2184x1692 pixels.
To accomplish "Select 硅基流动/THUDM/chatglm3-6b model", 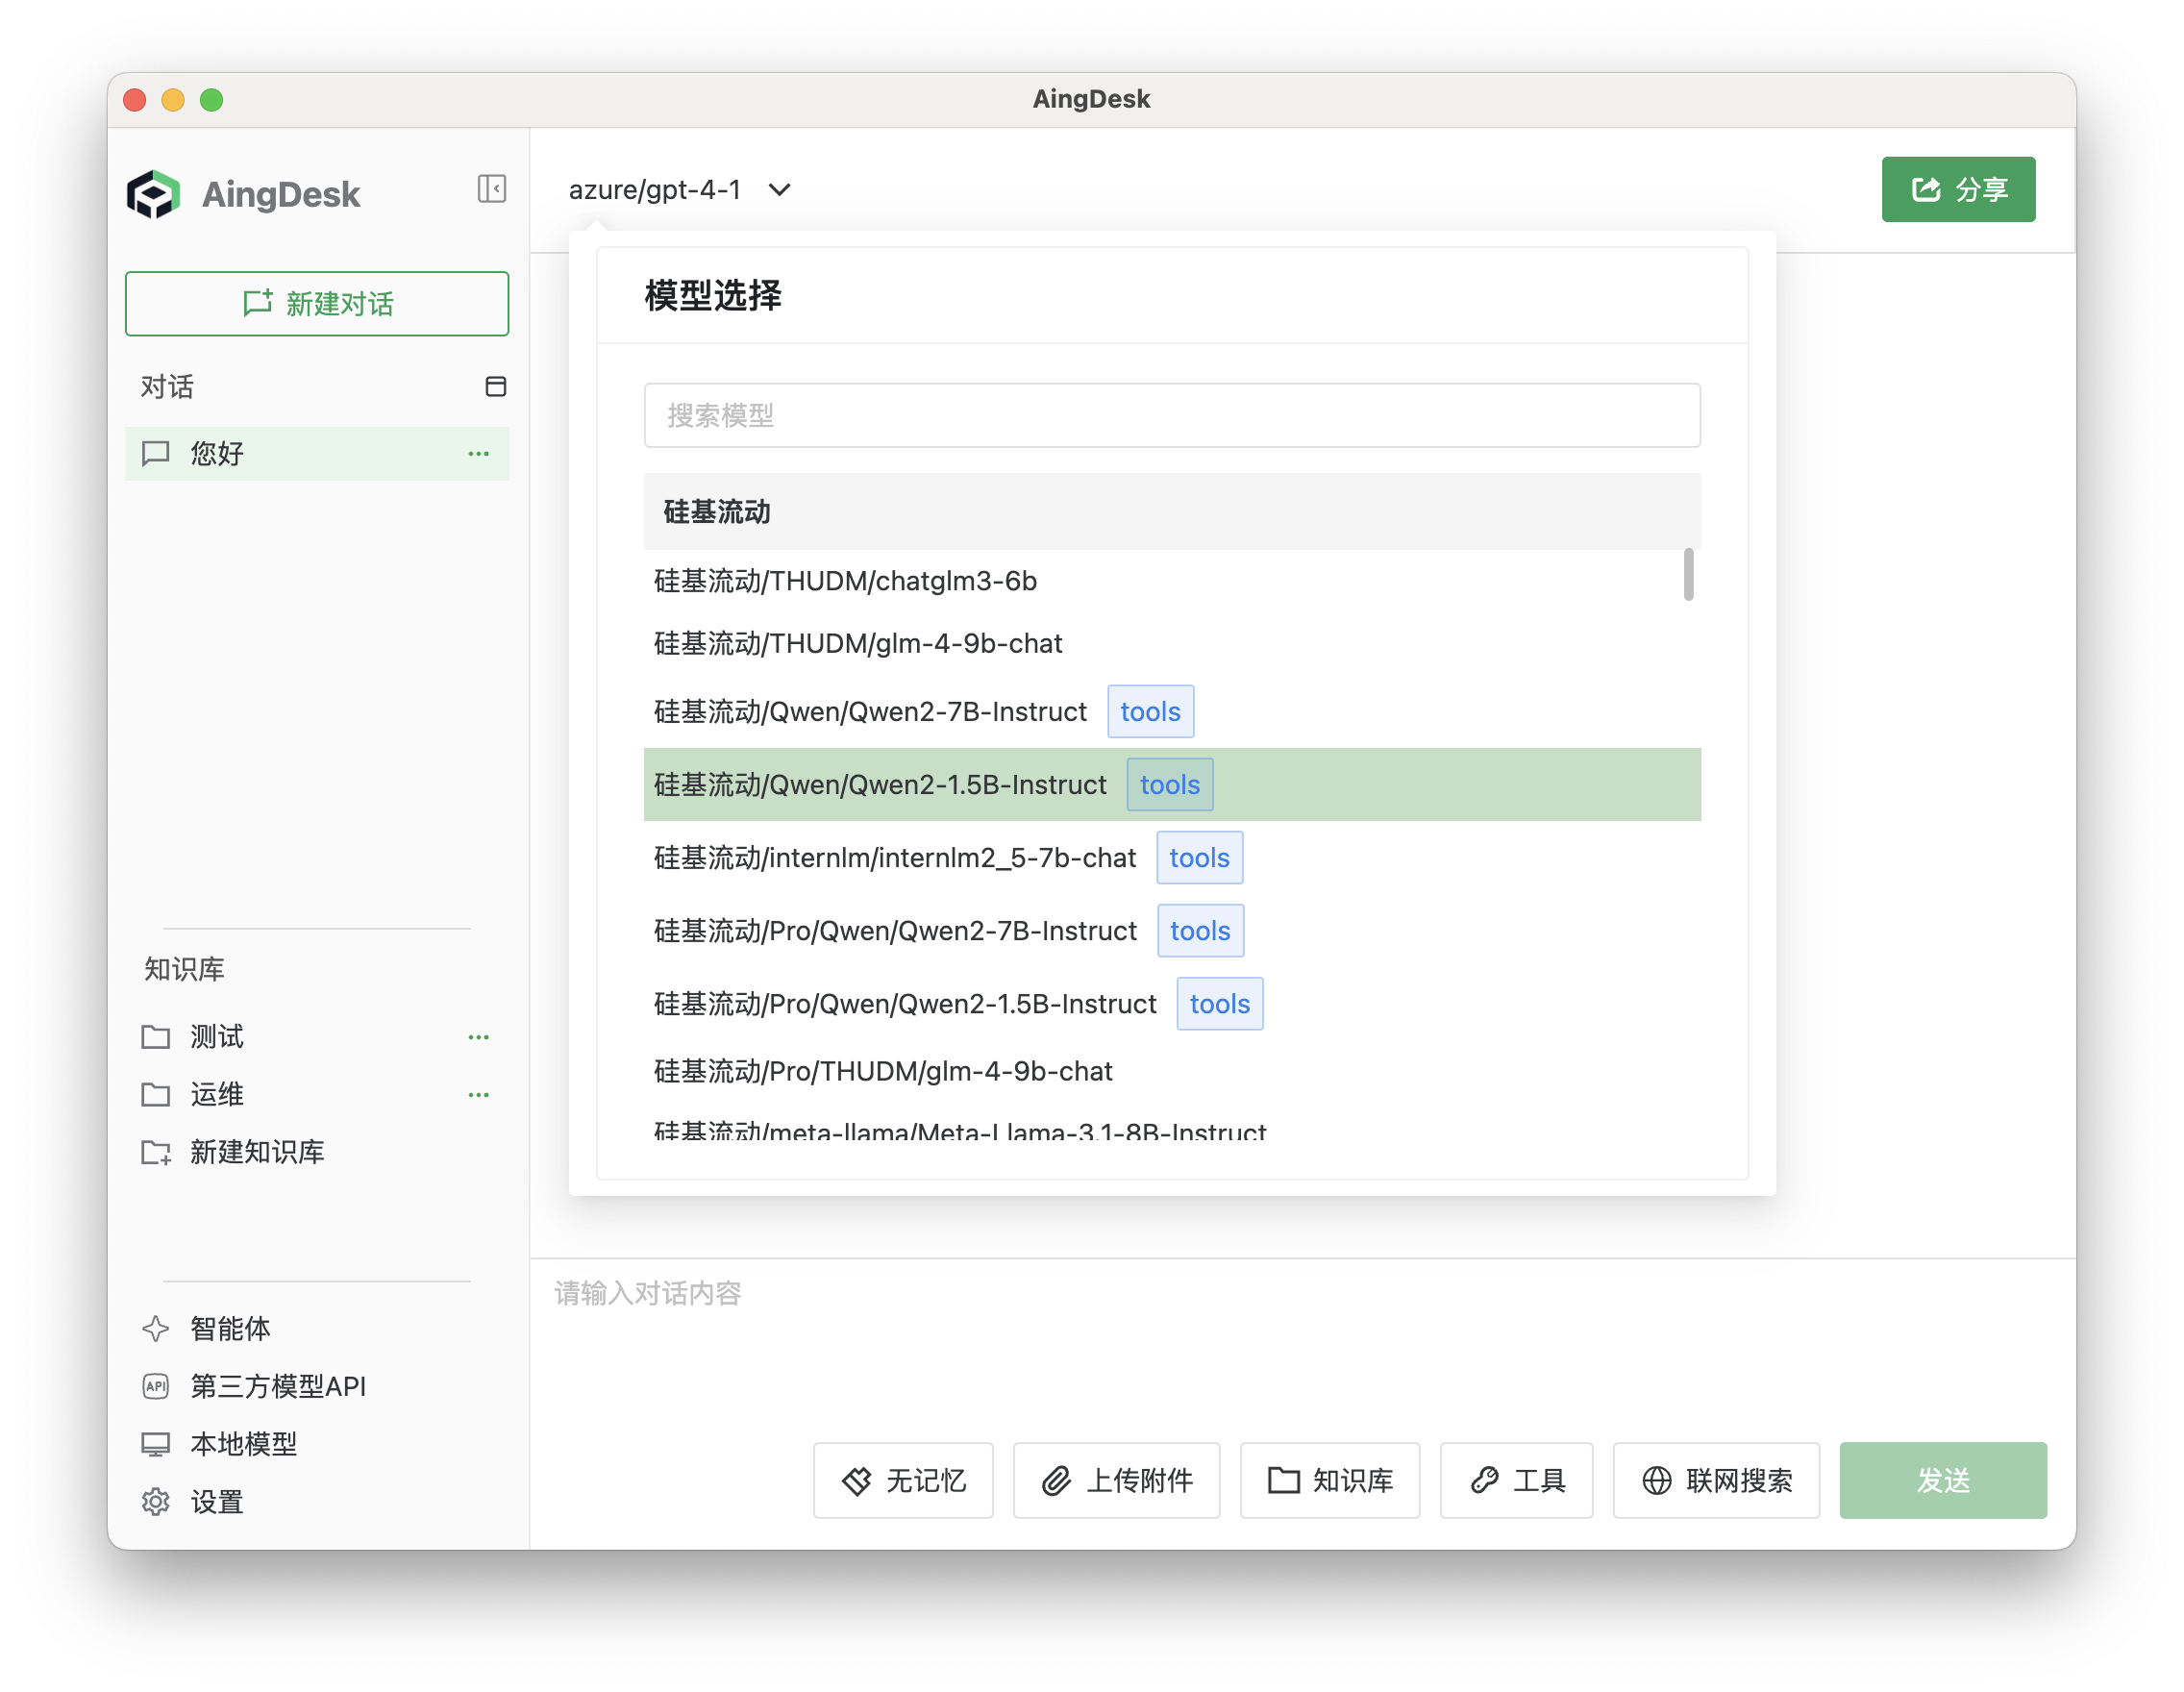I will (x=843, y=581).
